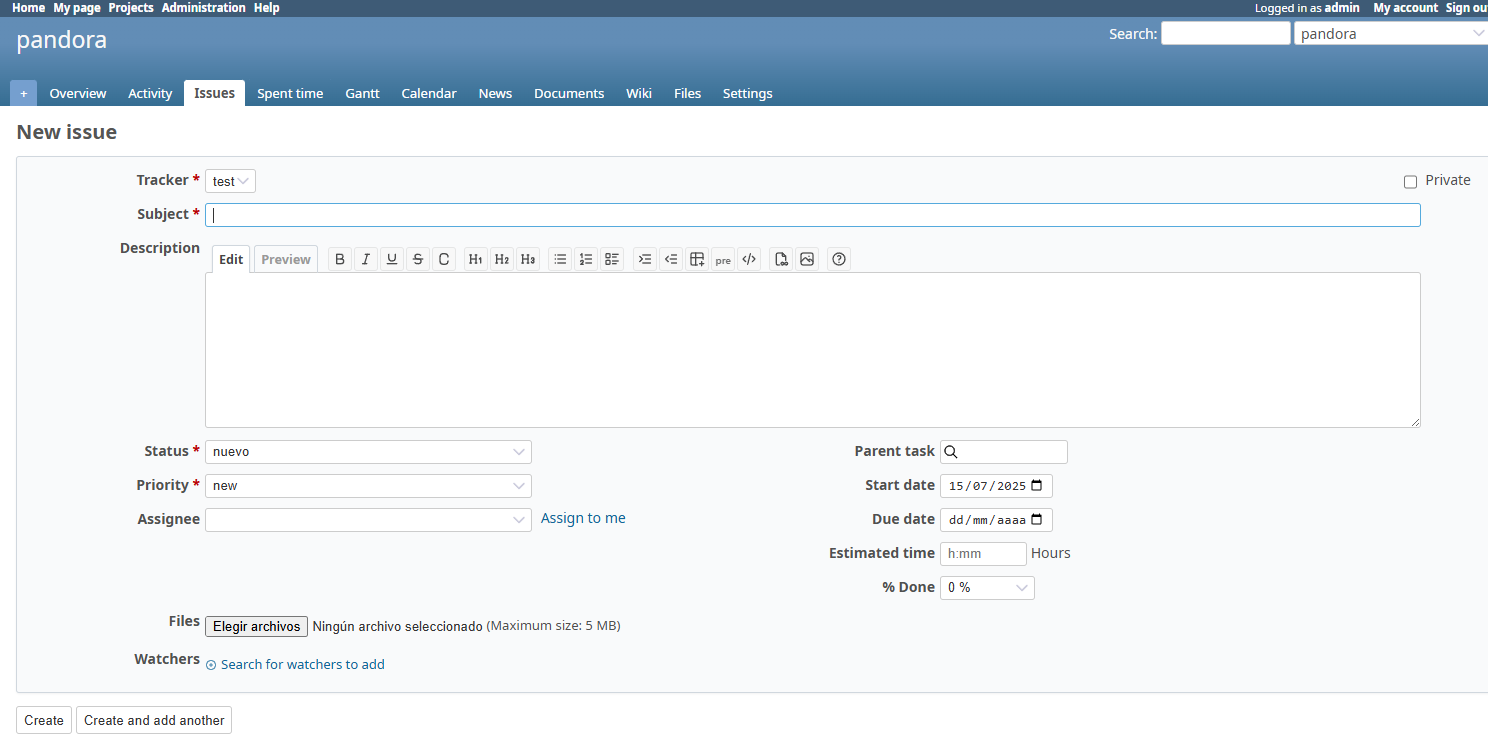This screenshot has height=749, width=1488.
Task: Underline the selected description text
Action: pyautogui.click(x=392, y=259)
